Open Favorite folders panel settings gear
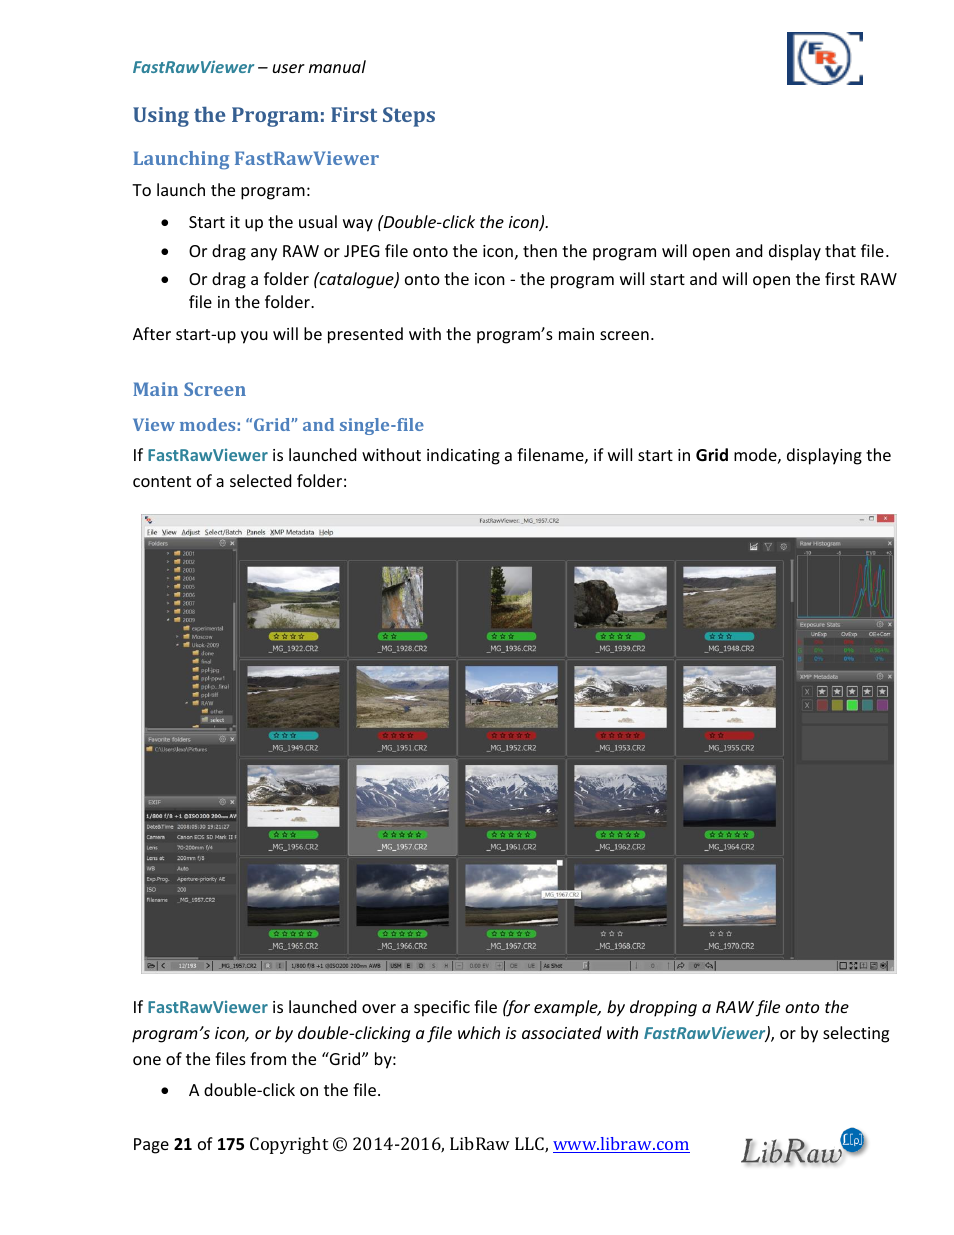Screen dimensions: 954x1235 click(x=222, y=739)
